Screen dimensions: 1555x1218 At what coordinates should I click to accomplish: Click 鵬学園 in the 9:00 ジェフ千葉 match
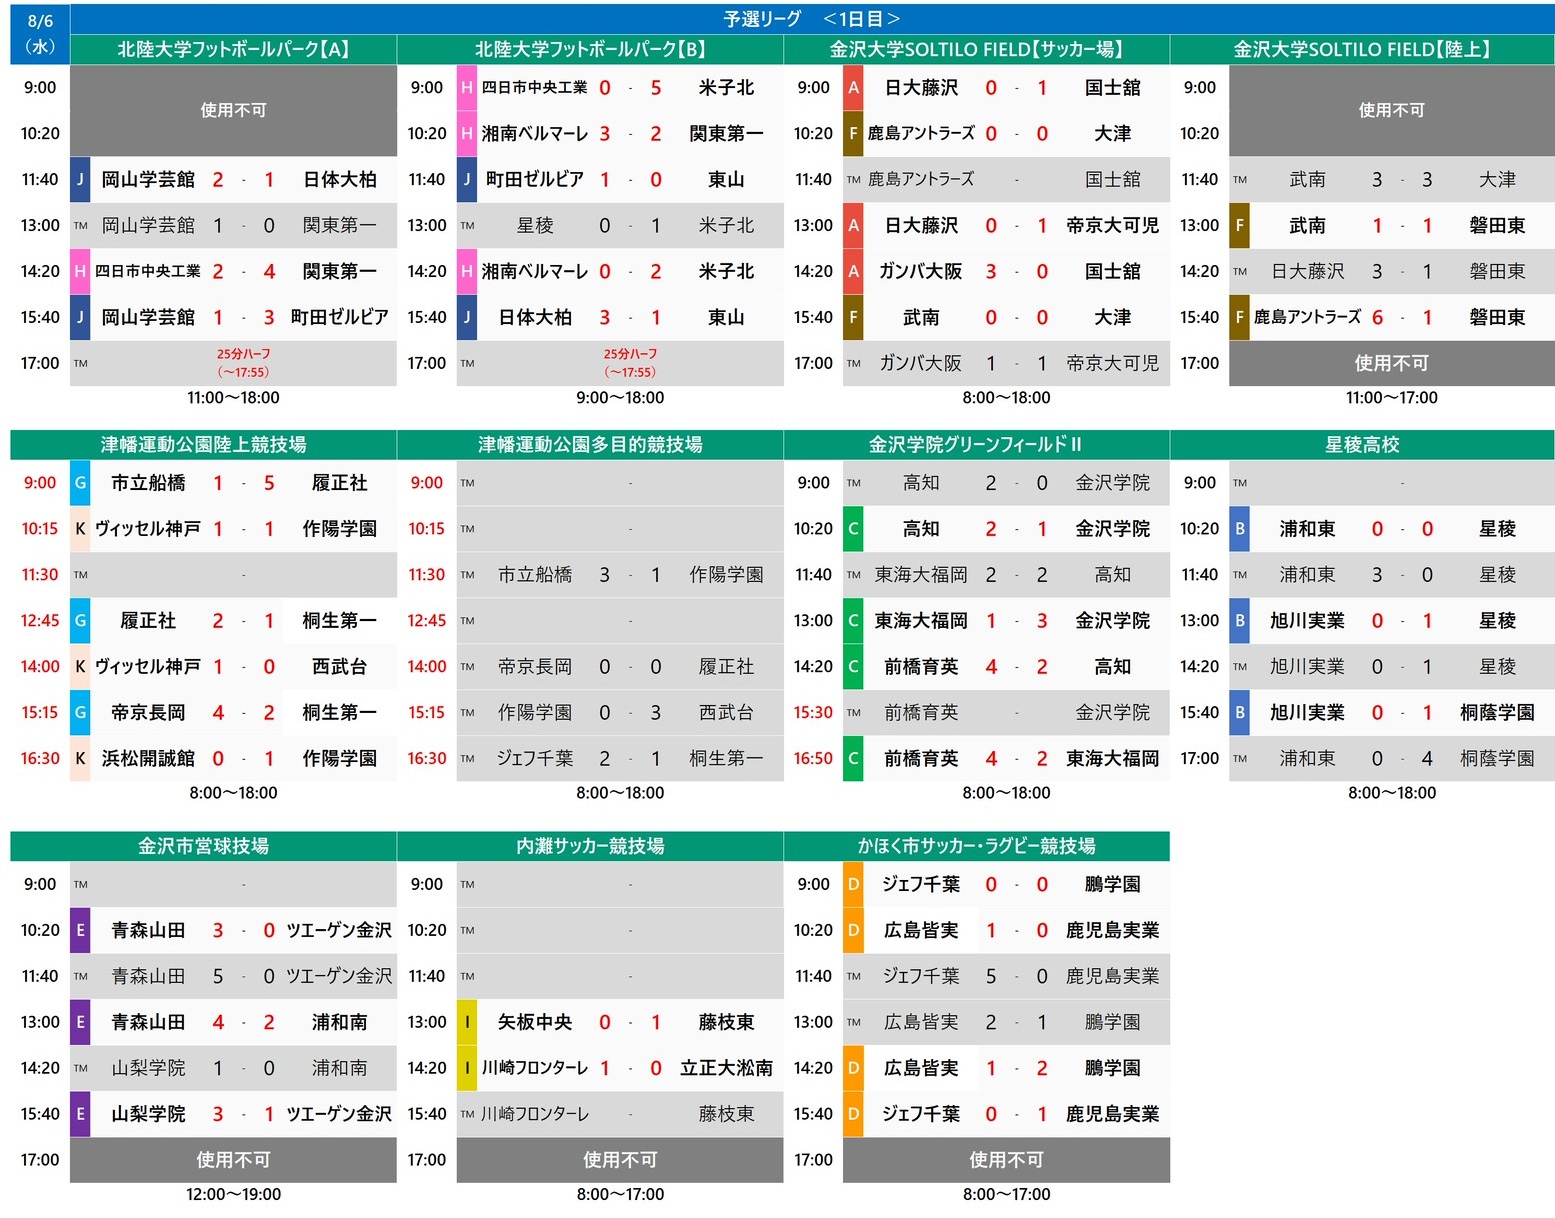click(x=1112, y=884)
